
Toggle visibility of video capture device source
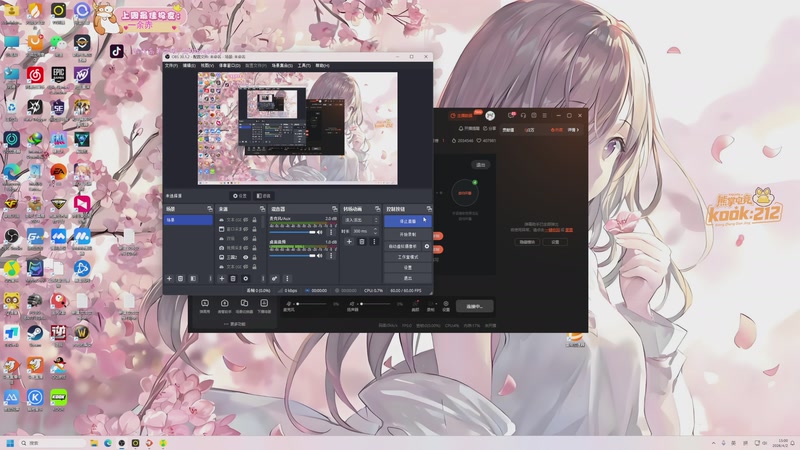pyautogui.click(x=246, y=248)
